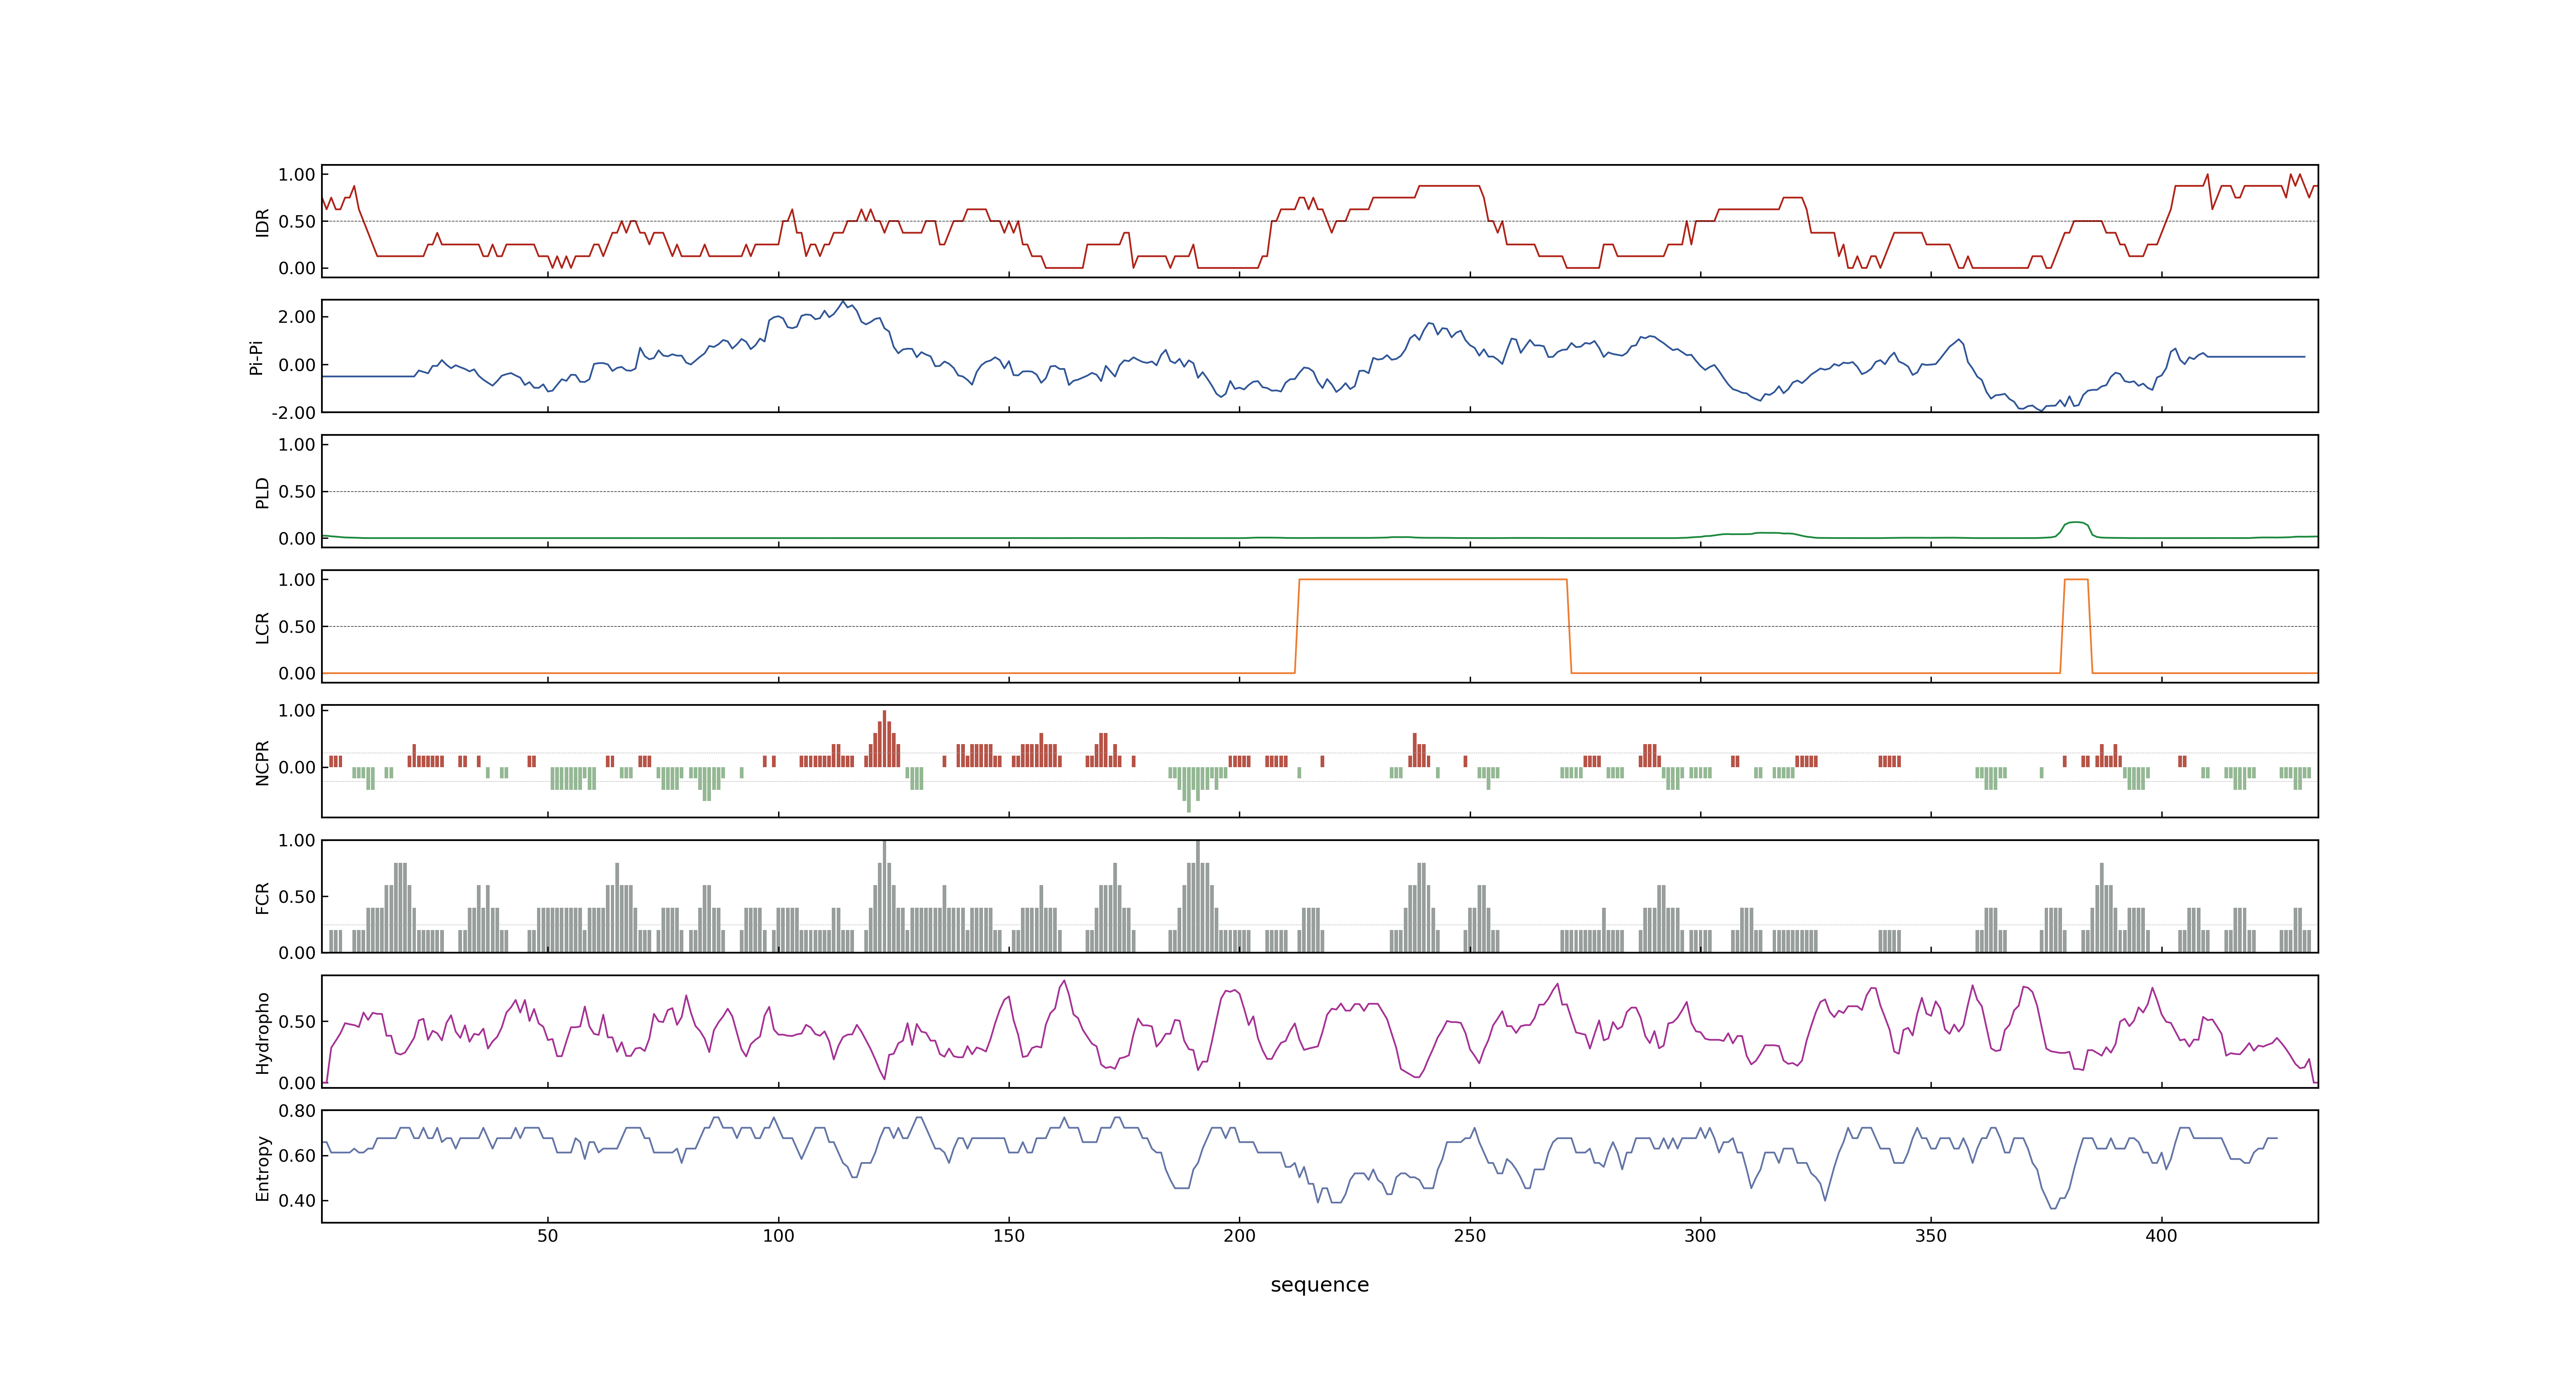Click the 2.00 tick on Pi-Pi axis
The height and width of the screenshot is (1374, 2576).
pyautogui.click(x=297, y=317)
